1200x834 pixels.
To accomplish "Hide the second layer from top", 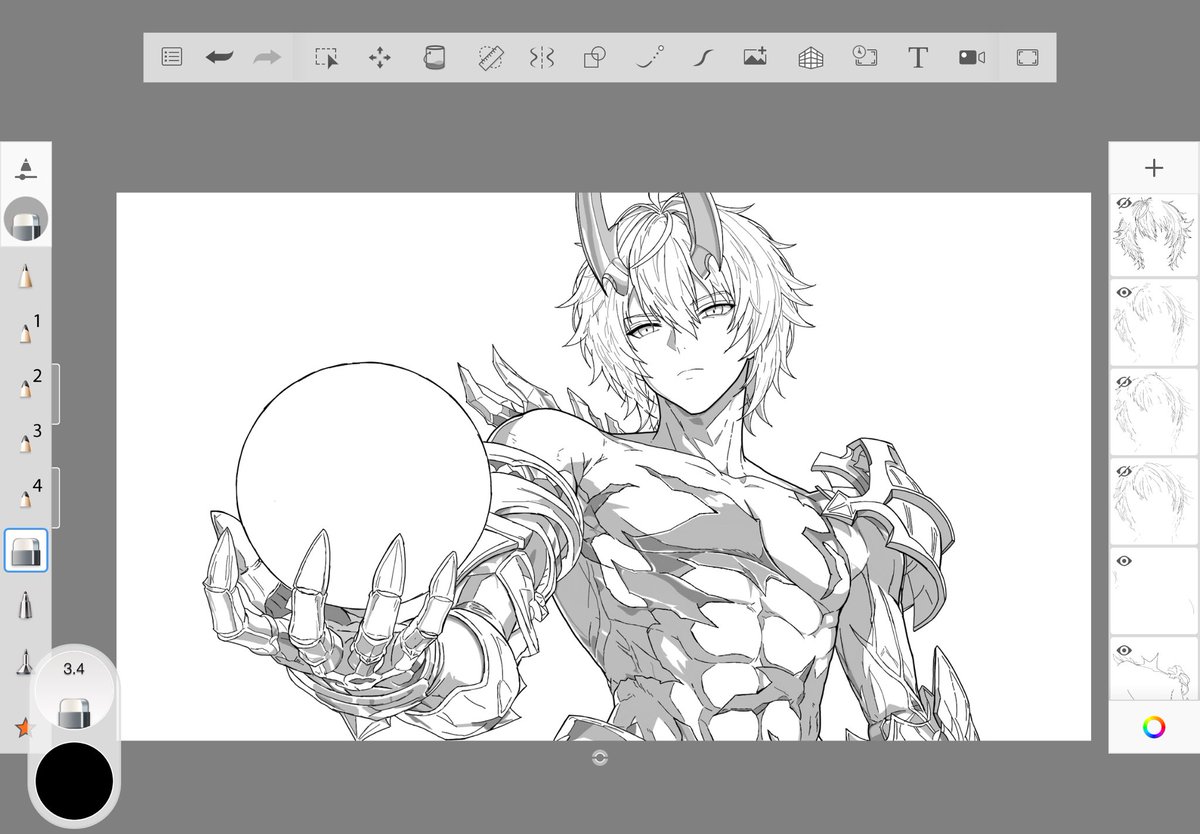I will tap(1124, 292).
